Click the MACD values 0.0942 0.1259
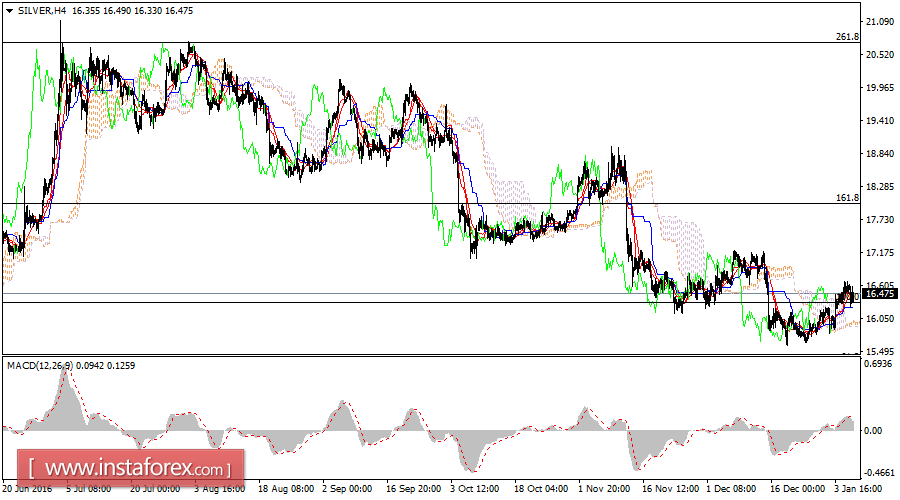 click(x=106, y=366)
